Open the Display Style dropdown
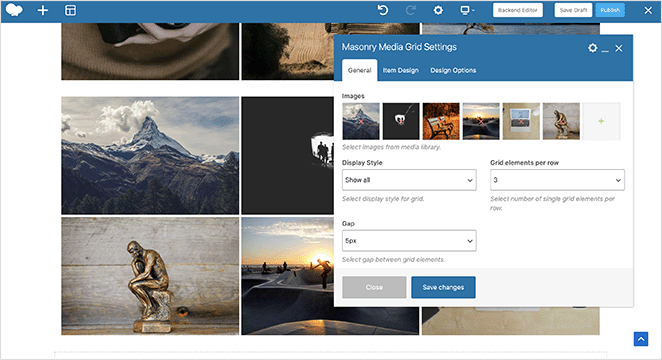This screenshot has height=360, width=662. pyautogui.click(x=409, y=180)
